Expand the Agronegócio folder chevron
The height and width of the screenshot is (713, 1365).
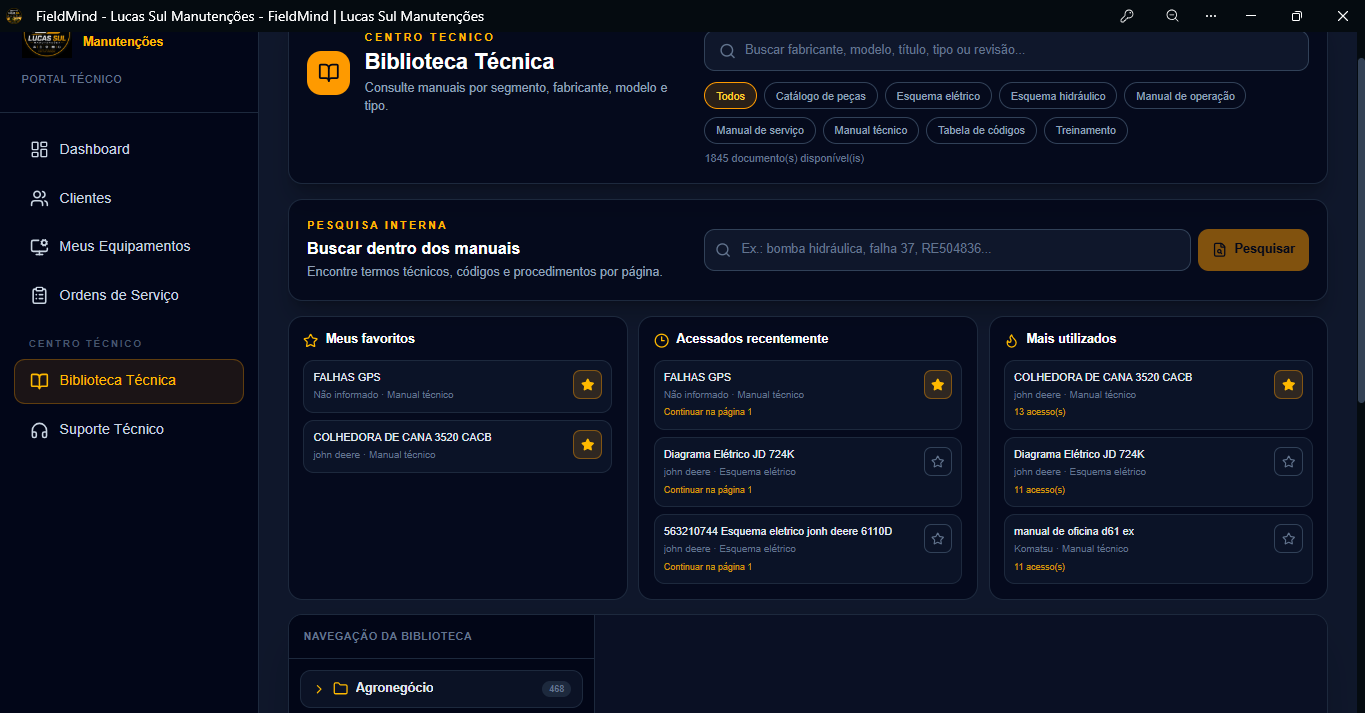[318, 689]
